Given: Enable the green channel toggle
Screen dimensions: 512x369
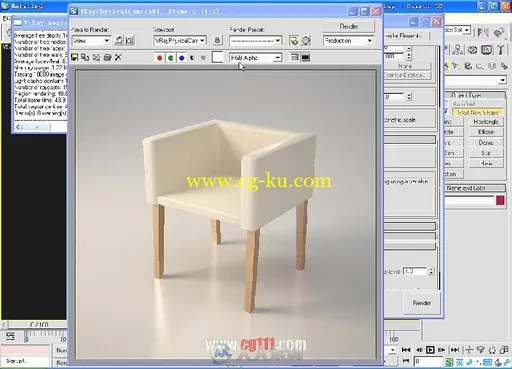Looking at the screenshot, I should pos(171,58).
